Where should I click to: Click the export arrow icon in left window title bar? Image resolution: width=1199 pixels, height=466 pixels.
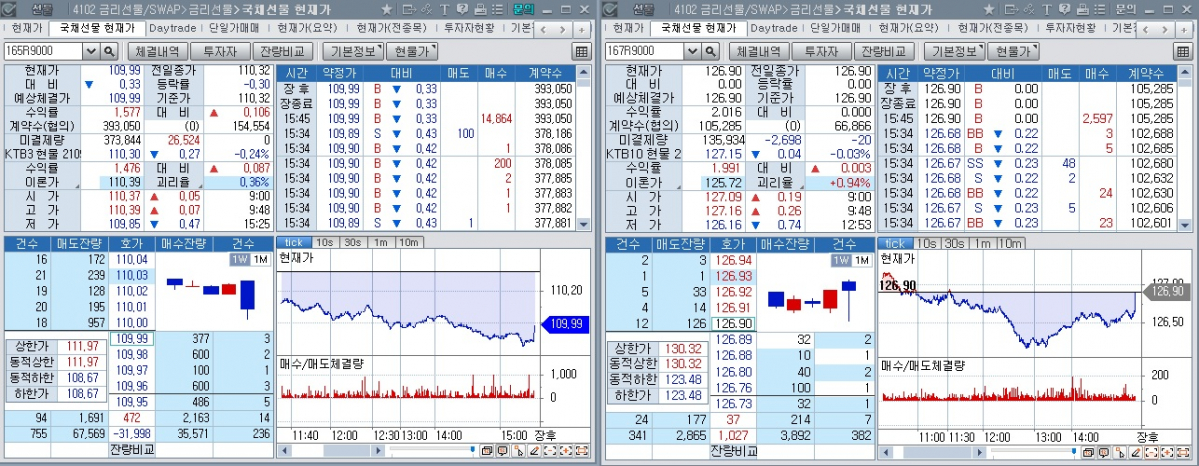[409, 10]
